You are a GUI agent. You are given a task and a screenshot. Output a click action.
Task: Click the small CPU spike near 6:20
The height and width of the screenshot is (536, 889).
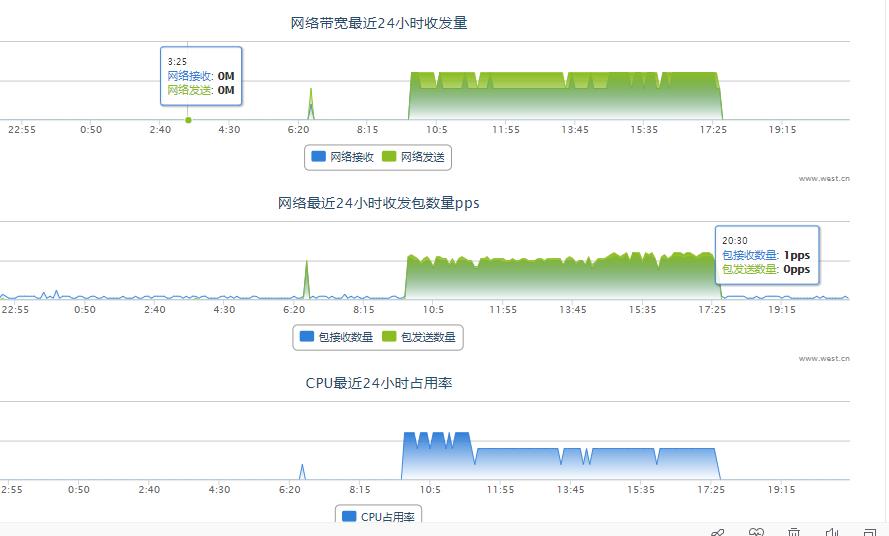(302, 472)
